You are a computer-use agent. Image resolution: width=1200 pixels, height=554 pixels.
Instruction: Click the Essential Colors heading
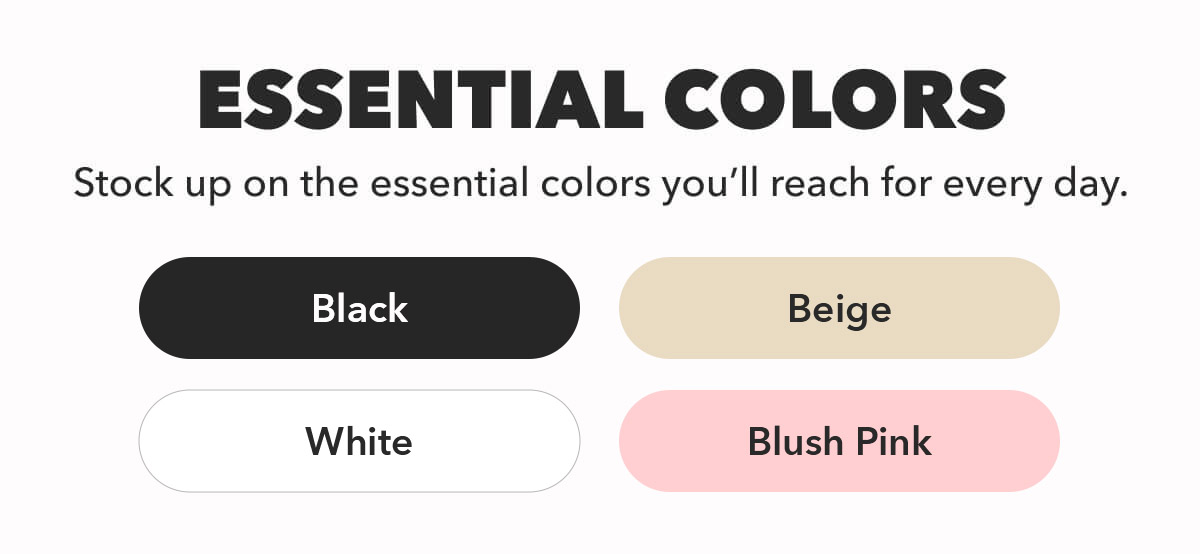coord(601,100)
